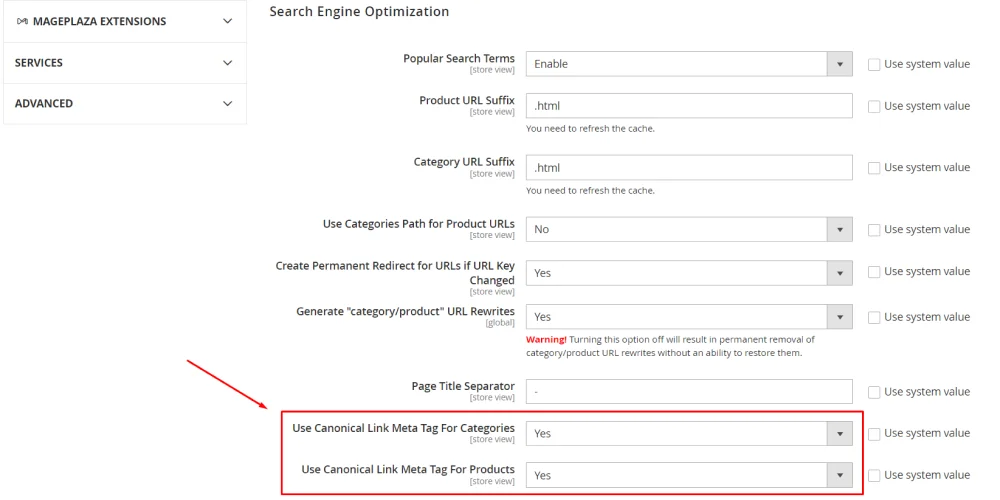Image resolution: width=1000 pixels, height=500 pixels.
Task: Open the Popular Search Terms dropdown
Action: [x=689, y=64]
